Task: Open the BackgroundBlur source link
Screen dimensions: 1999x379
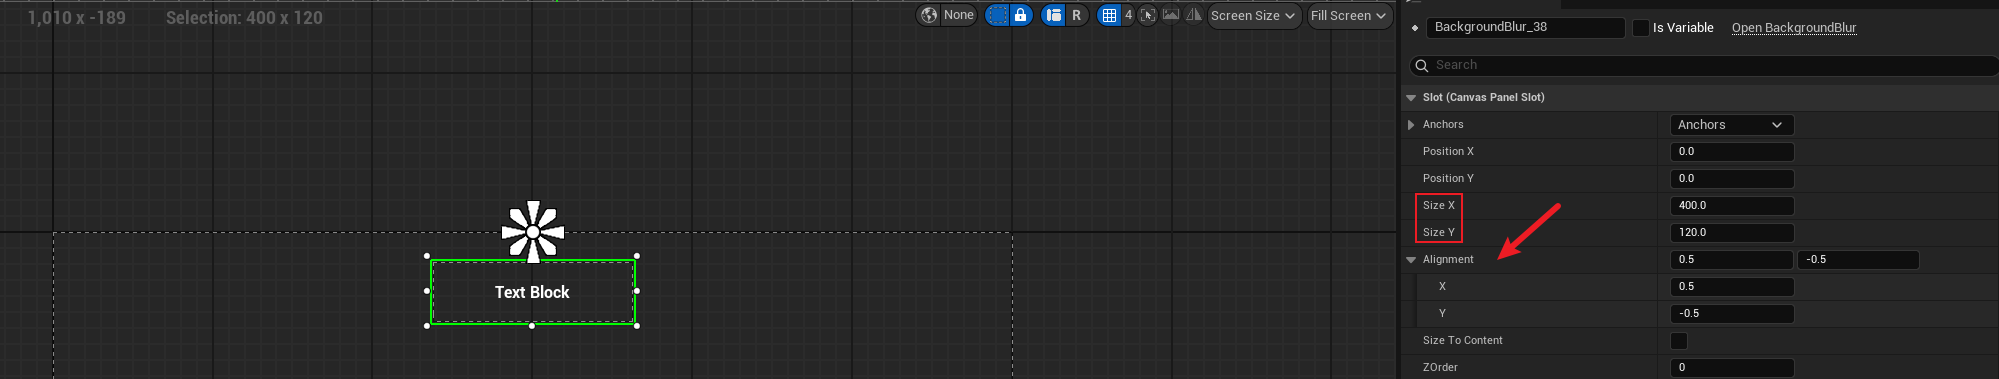Action: 1794,28
